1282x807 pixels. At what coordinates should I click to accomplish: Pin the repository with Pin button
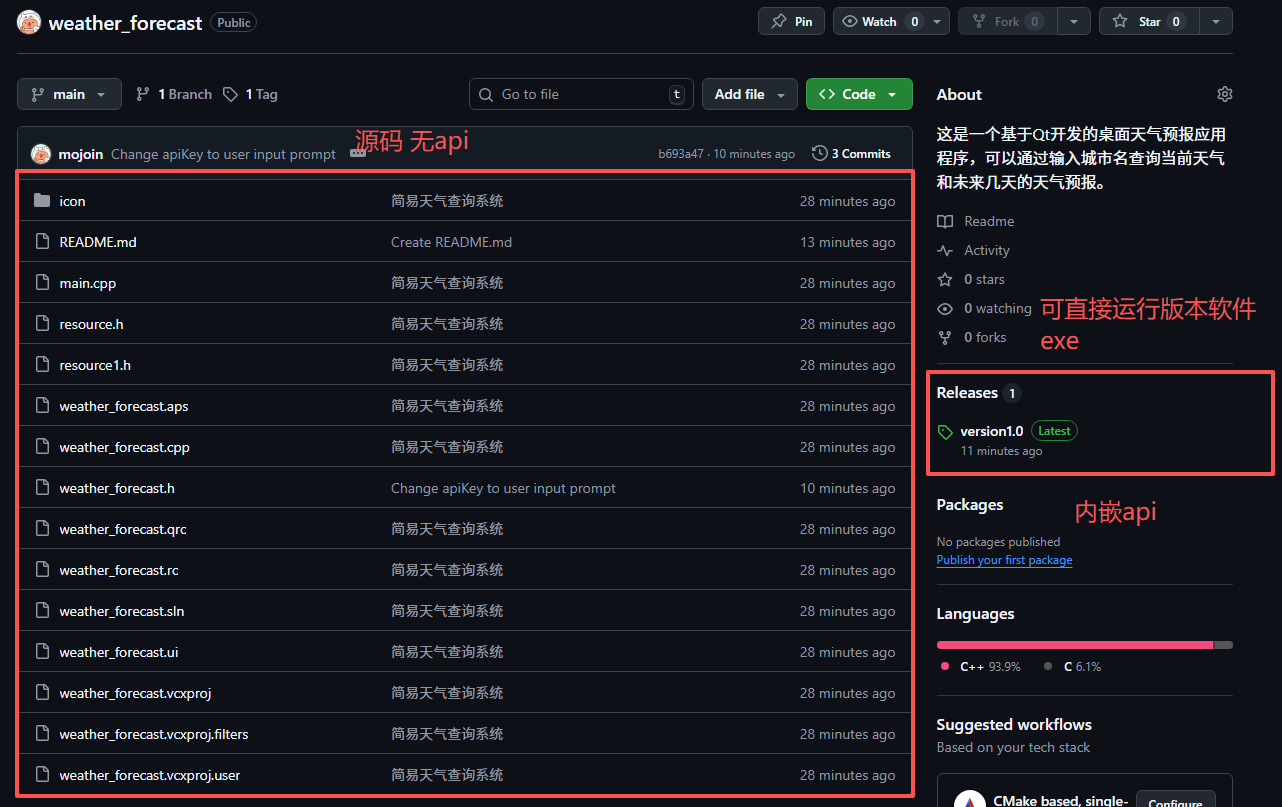pyautogui.click(x=791, y=21)
